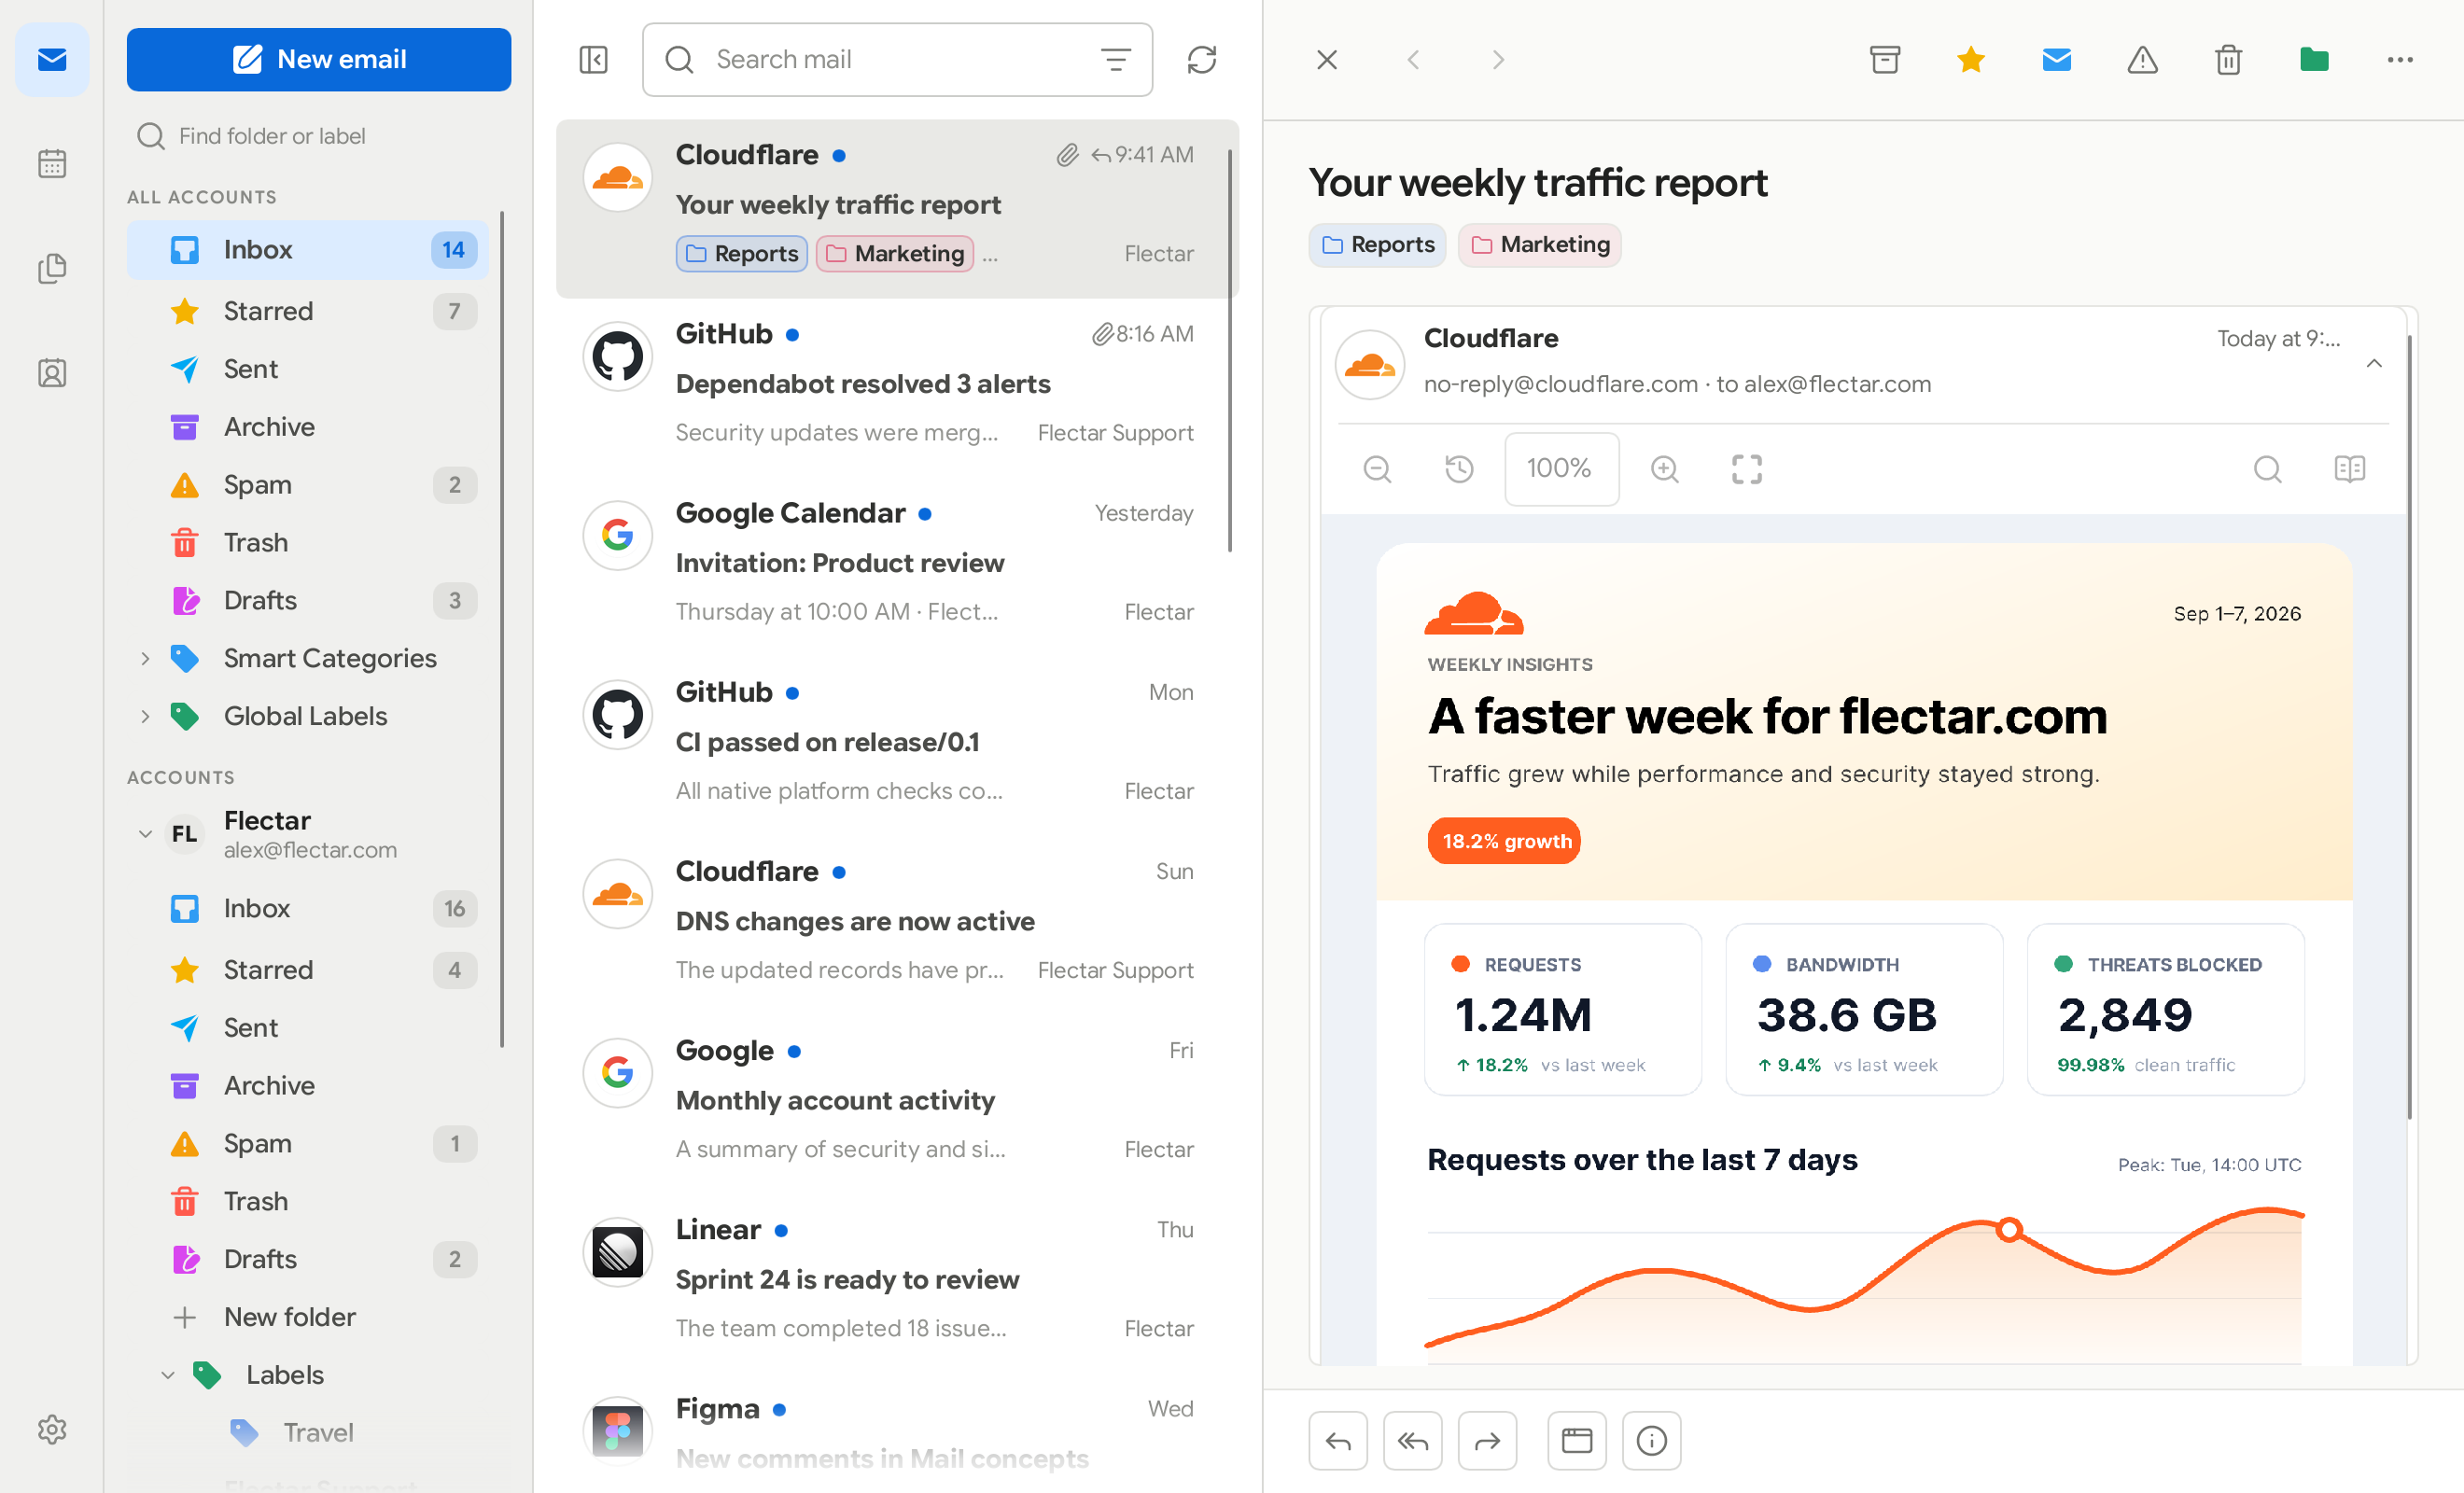
Task: Show message info details
Action: (x=1652, y=1441)
